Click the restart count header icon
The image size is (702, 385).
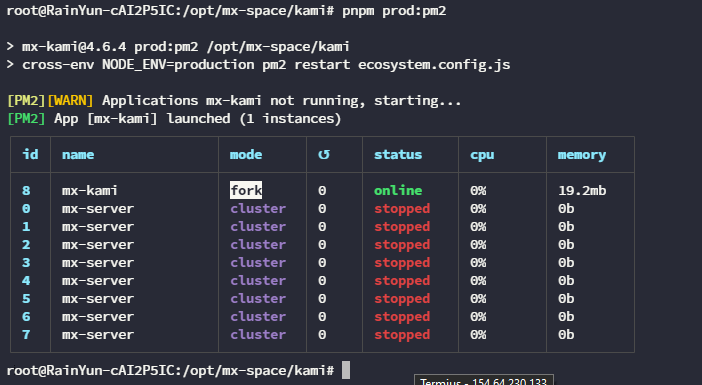[324, 154]
